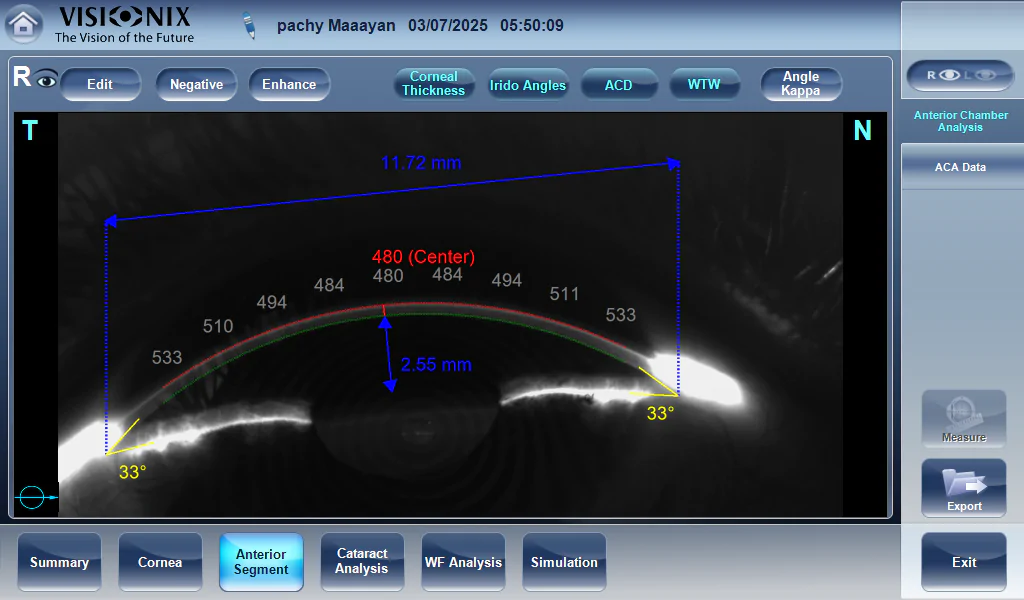
Task: Toggle the WTW measurement display
Action: click(704, 85)
